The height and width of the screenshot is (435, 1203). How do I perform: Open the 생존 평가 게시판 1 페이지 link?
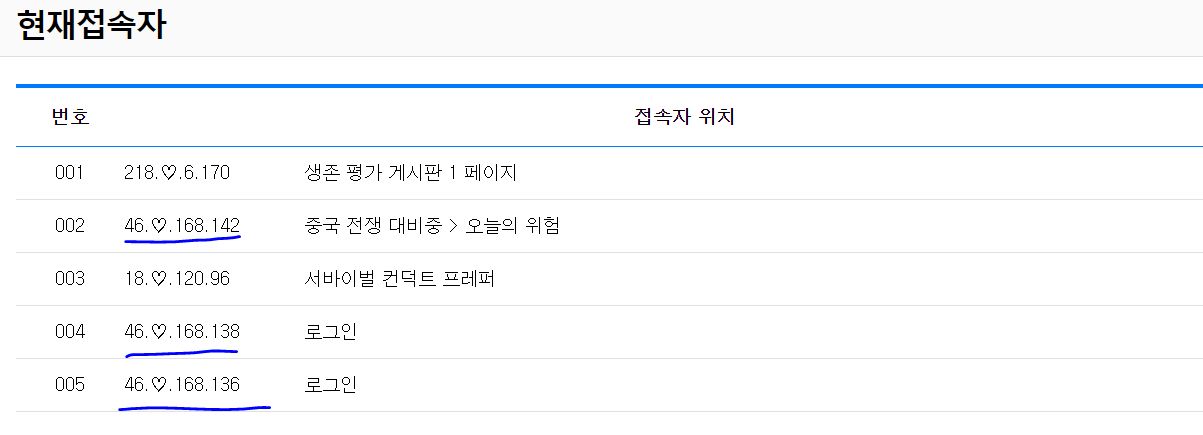point(410,173)
